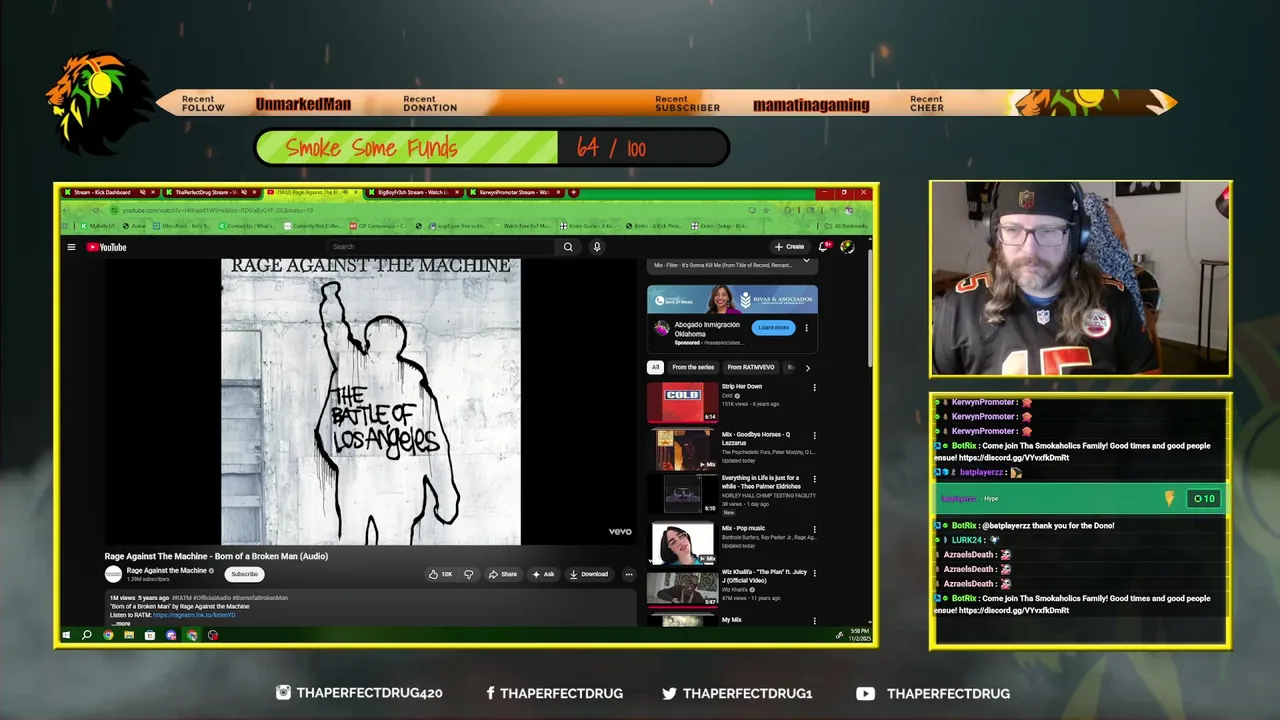Open a new browser tab with plus button
Image resolution: width=1280 pixels, height=720 pixels.
[573, 192]
